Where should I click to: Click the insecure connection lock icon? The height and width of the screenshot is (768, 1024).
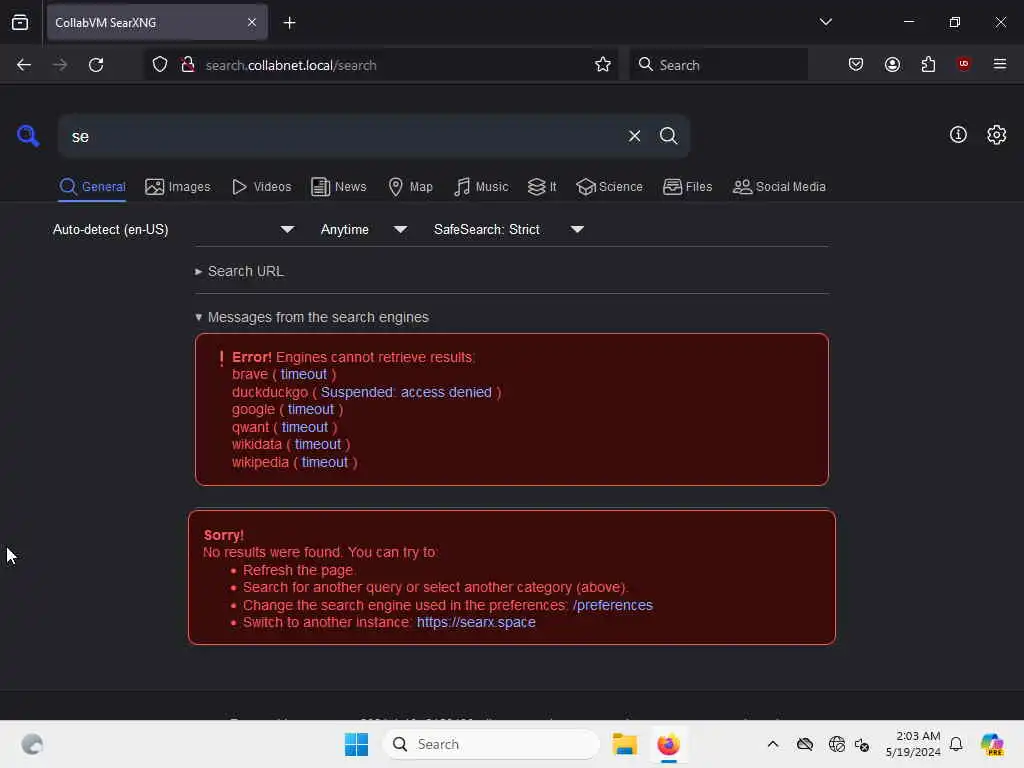click(x=188, y=65)
